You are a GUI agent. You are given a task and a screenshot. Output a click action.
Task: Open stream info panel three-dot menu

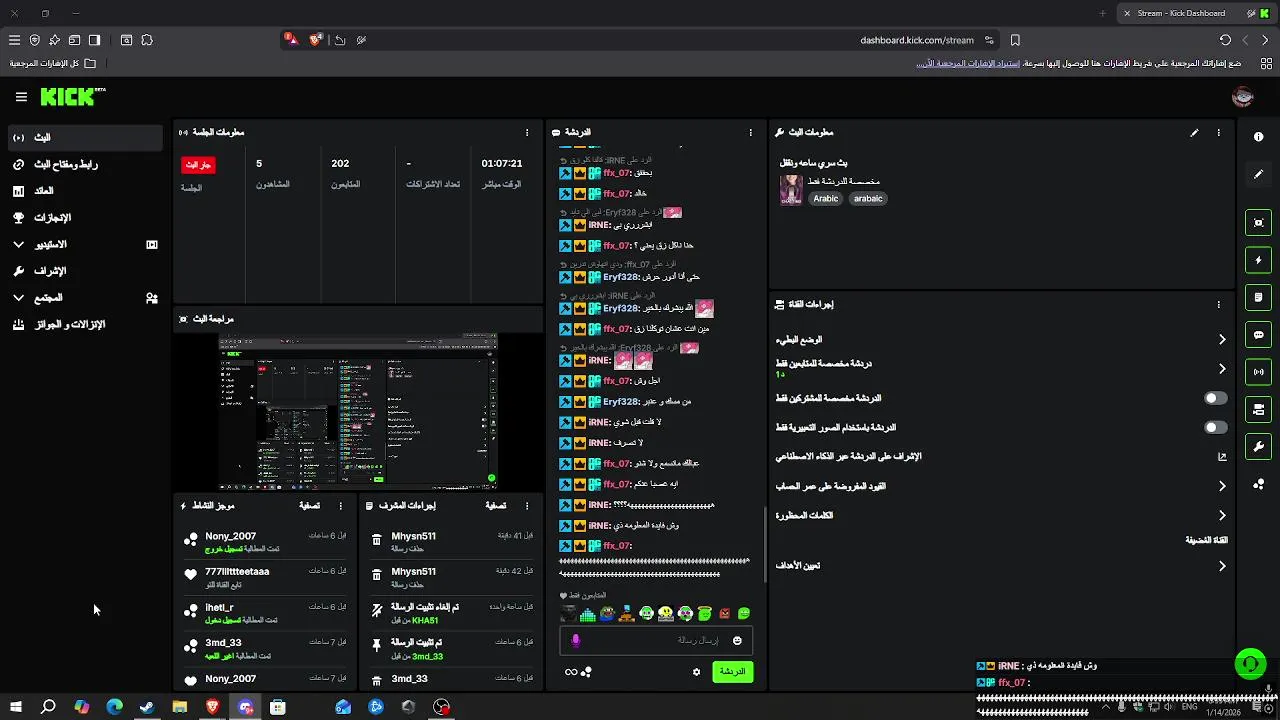coord(1218,132)
